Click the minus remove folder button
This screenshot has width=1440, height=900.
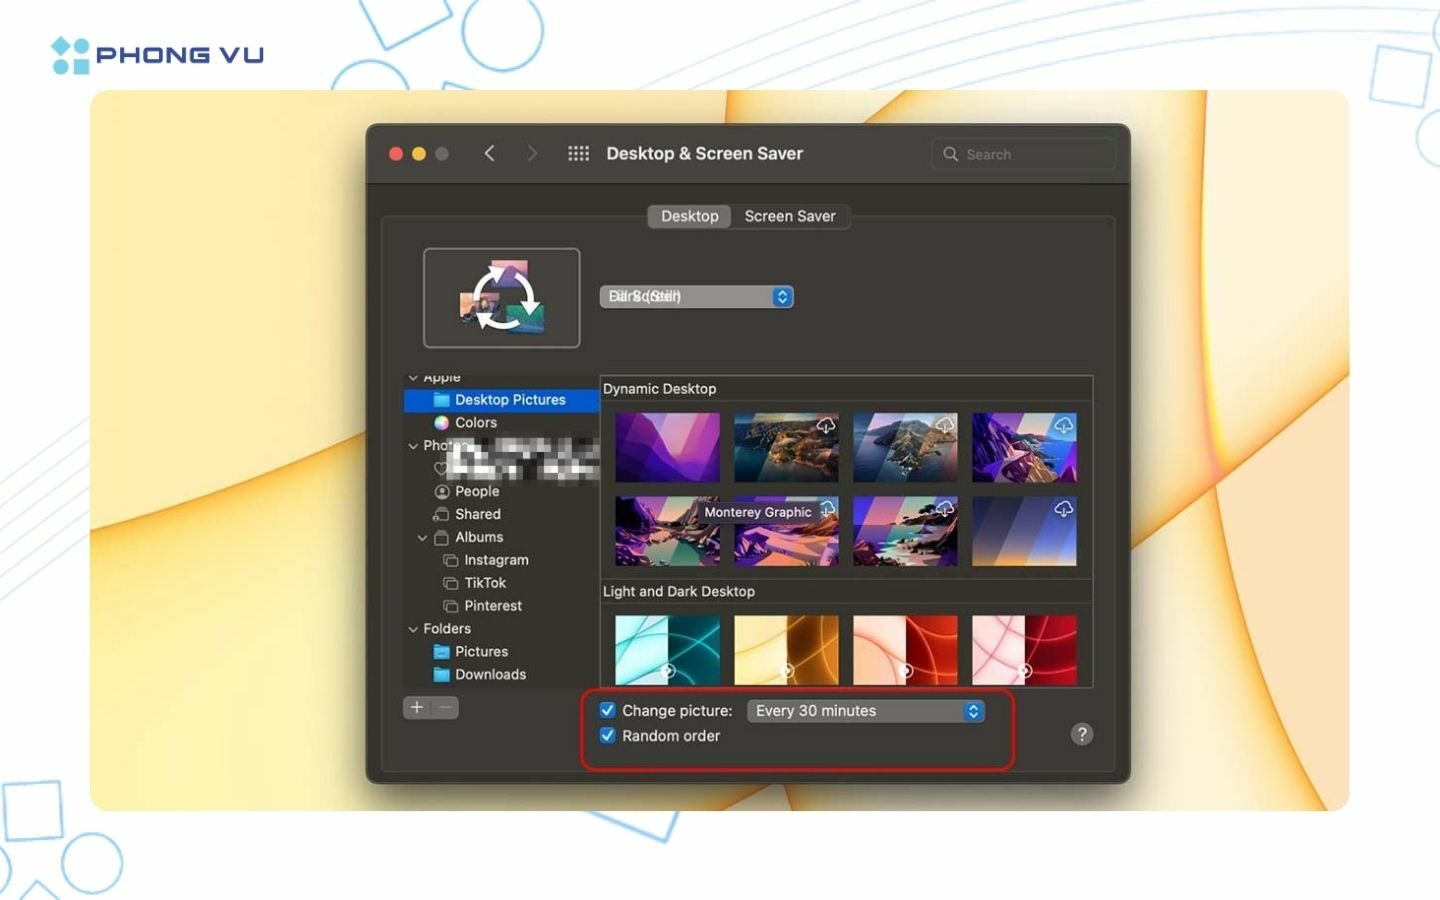[x=445, y=707]
